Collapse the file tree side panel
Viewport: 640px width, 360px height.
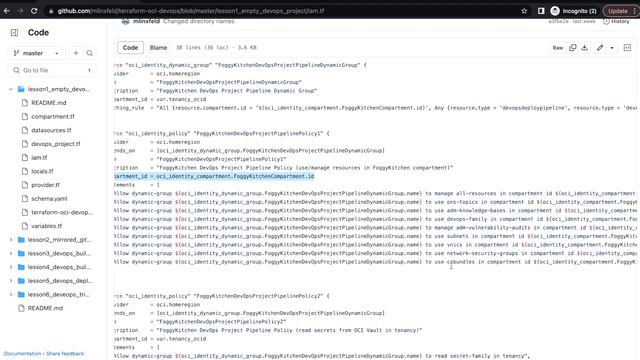tap(14, 32)
